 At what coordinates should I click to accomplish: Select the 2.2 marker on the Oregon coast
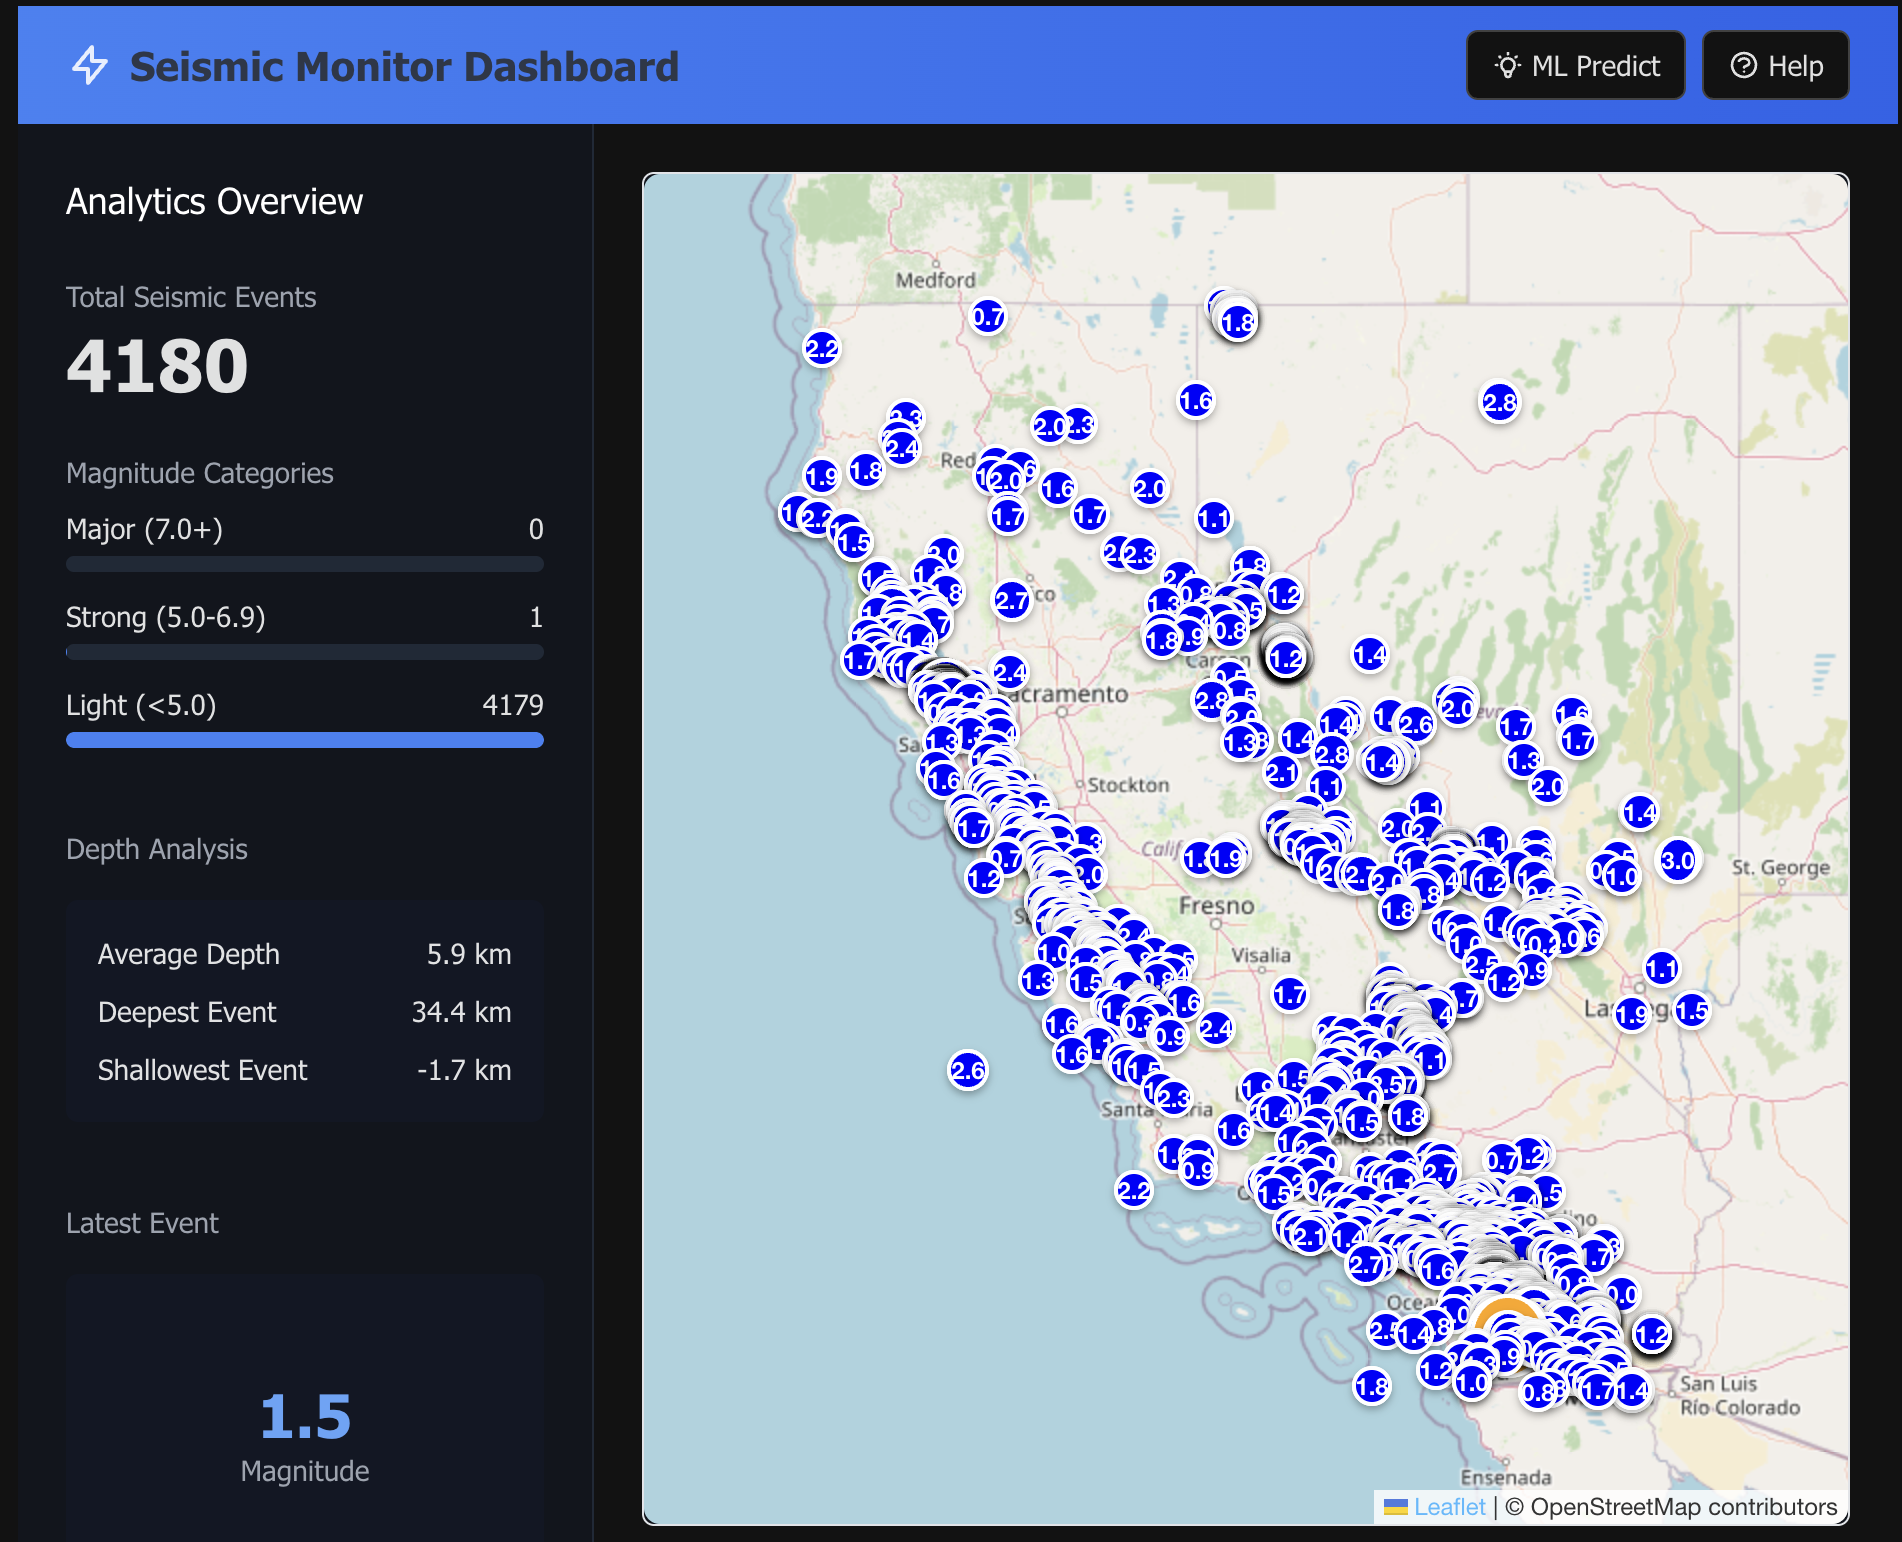click(822, 349)
